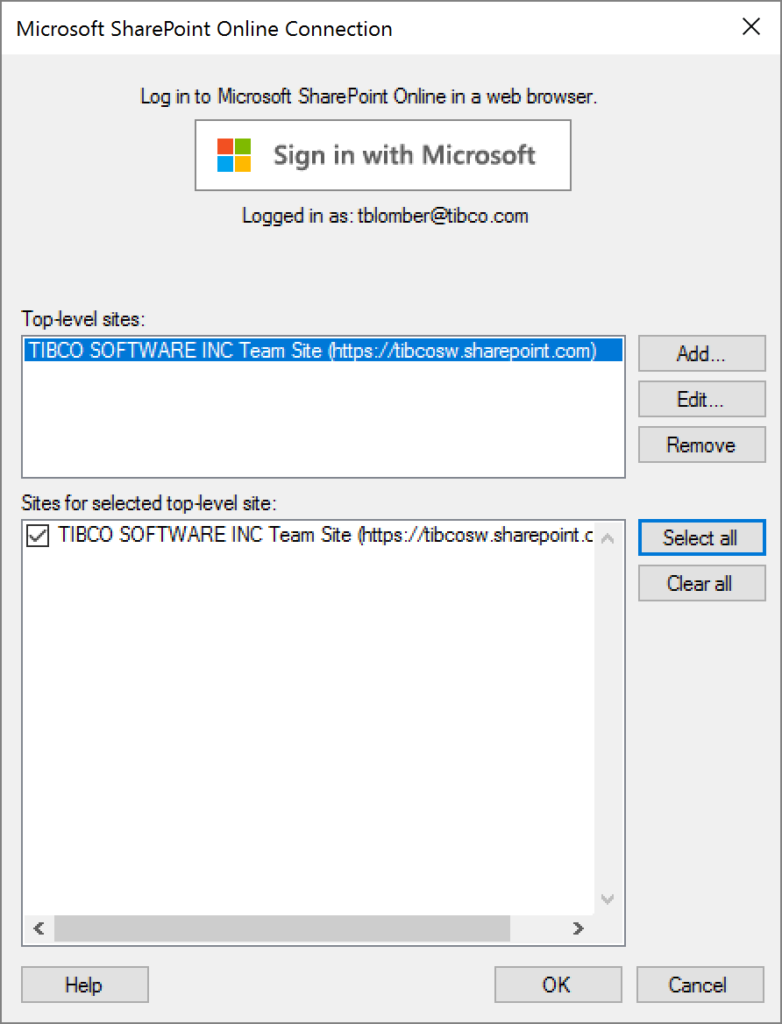This screenshot has height=1024, width=782.
Task: Remove the selected top-level site
Action: click(x=702, y=445)
